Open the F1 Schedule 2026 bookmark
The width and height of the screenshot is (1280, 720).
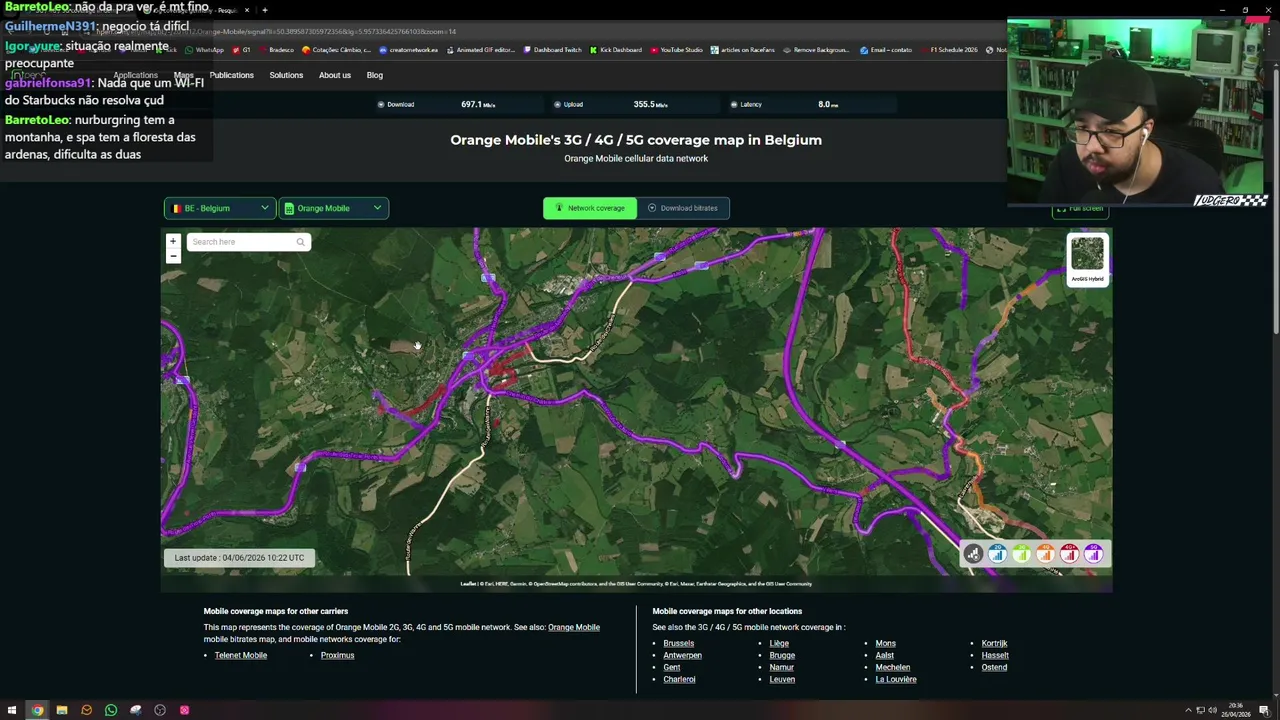tap(948, 50)
